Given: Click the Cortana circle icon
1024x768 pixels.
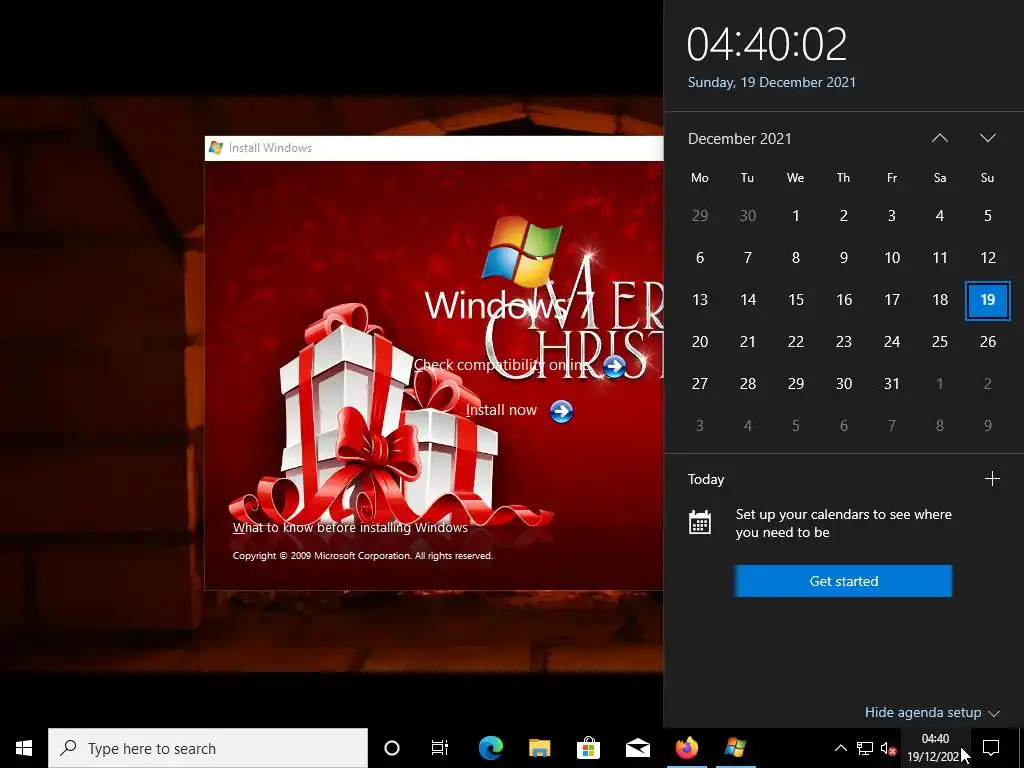Looking at the screenshot, I should [392, 748].
